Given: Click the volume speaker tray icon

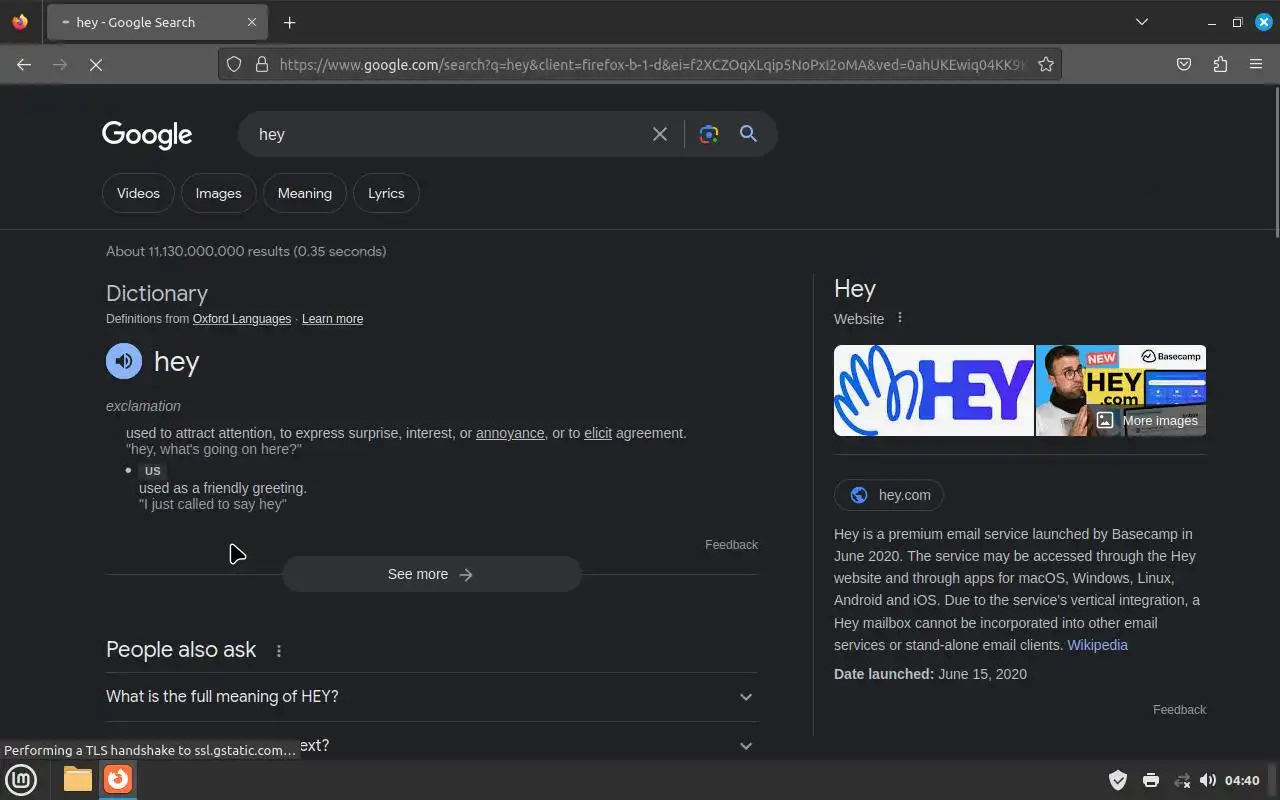Looking at the screenshot, I should point(1208,780).
